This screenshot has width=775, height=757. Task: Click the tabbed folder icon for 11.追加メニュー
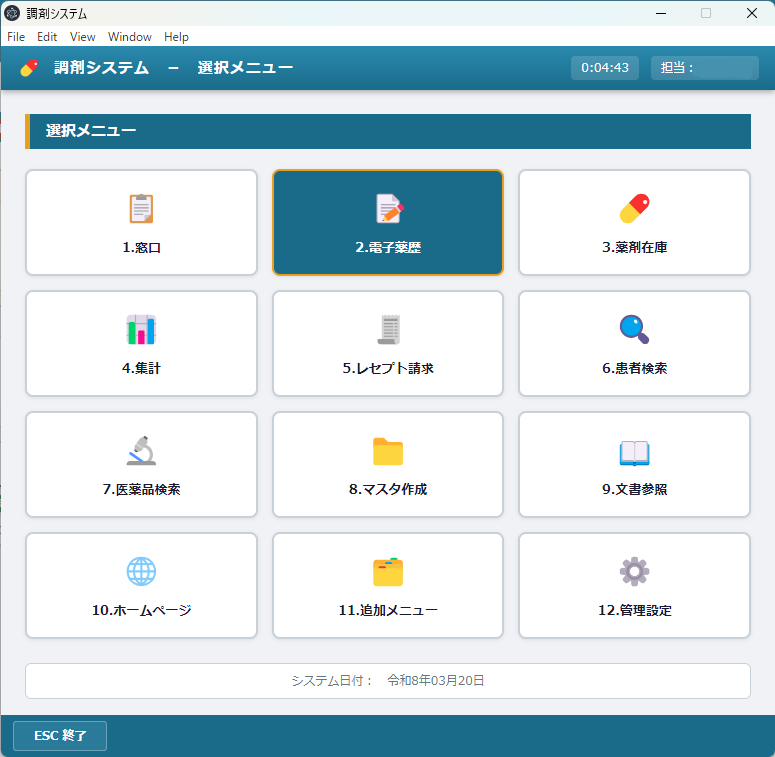tap(388, 572)
